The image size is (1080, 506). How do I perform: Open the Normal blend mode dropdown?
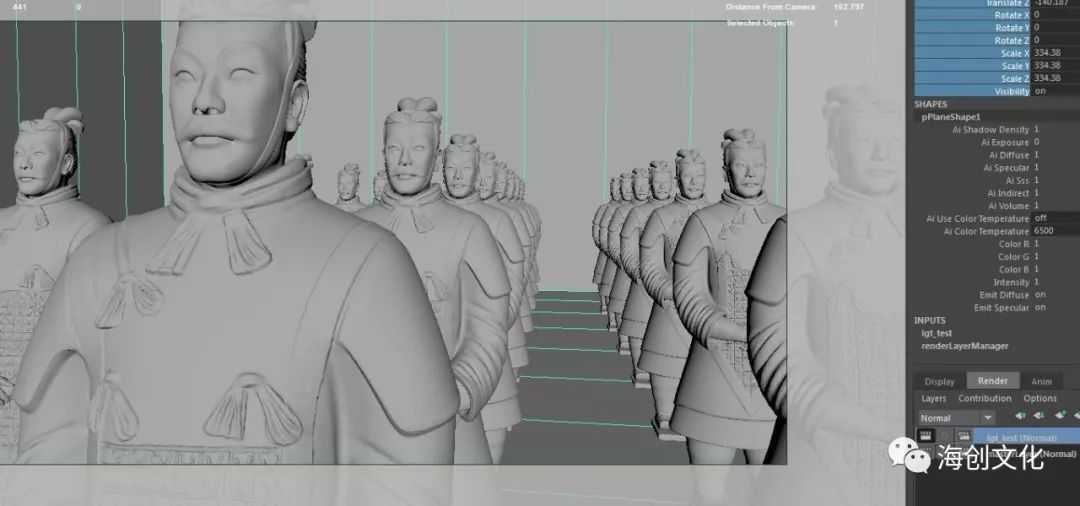pyautogui.click(x=956, y=417)
